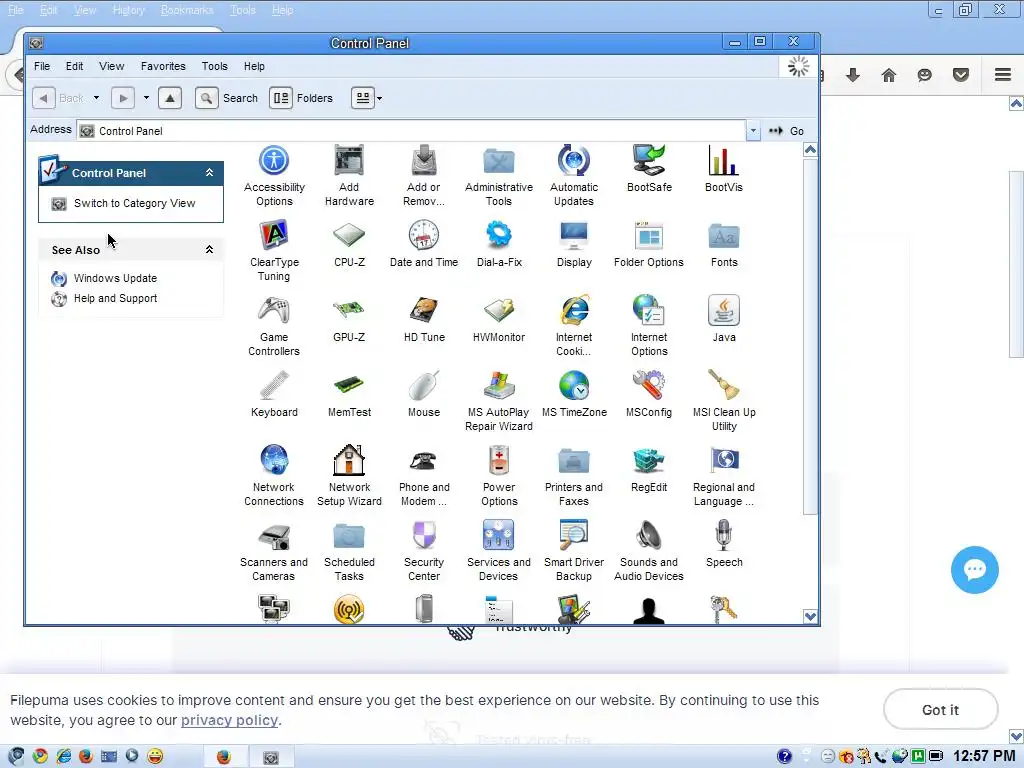Open Mouse properties
This screenshot has height=768, width=1024.
424,394
